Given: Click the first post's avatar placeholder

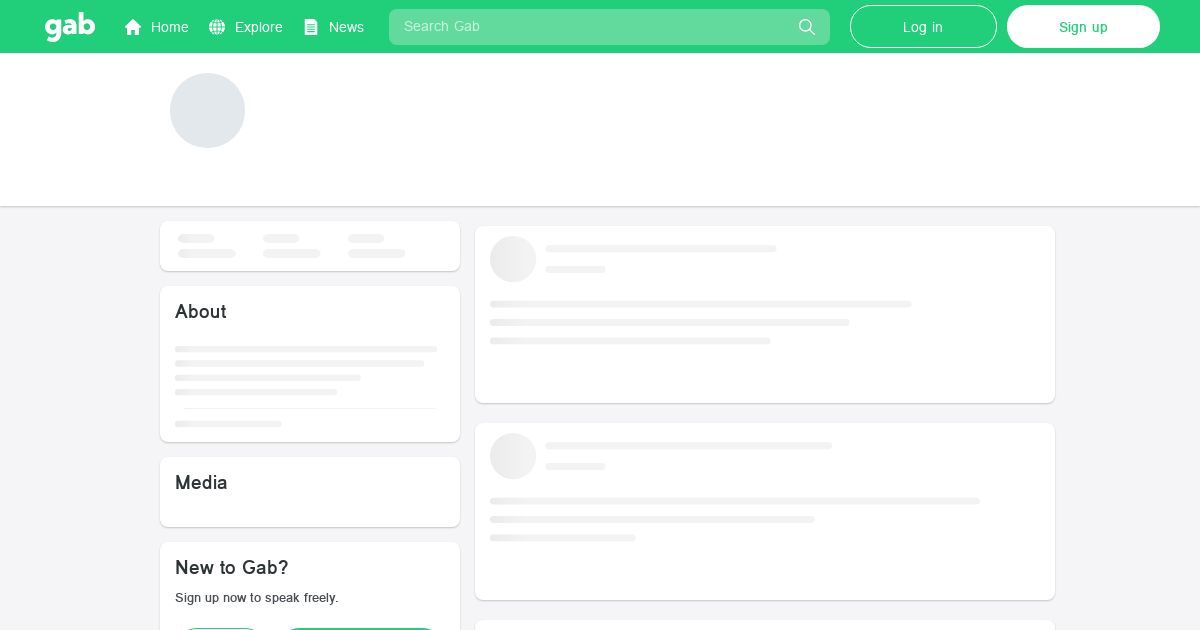Looking at the screenshot, I should 513,259.
